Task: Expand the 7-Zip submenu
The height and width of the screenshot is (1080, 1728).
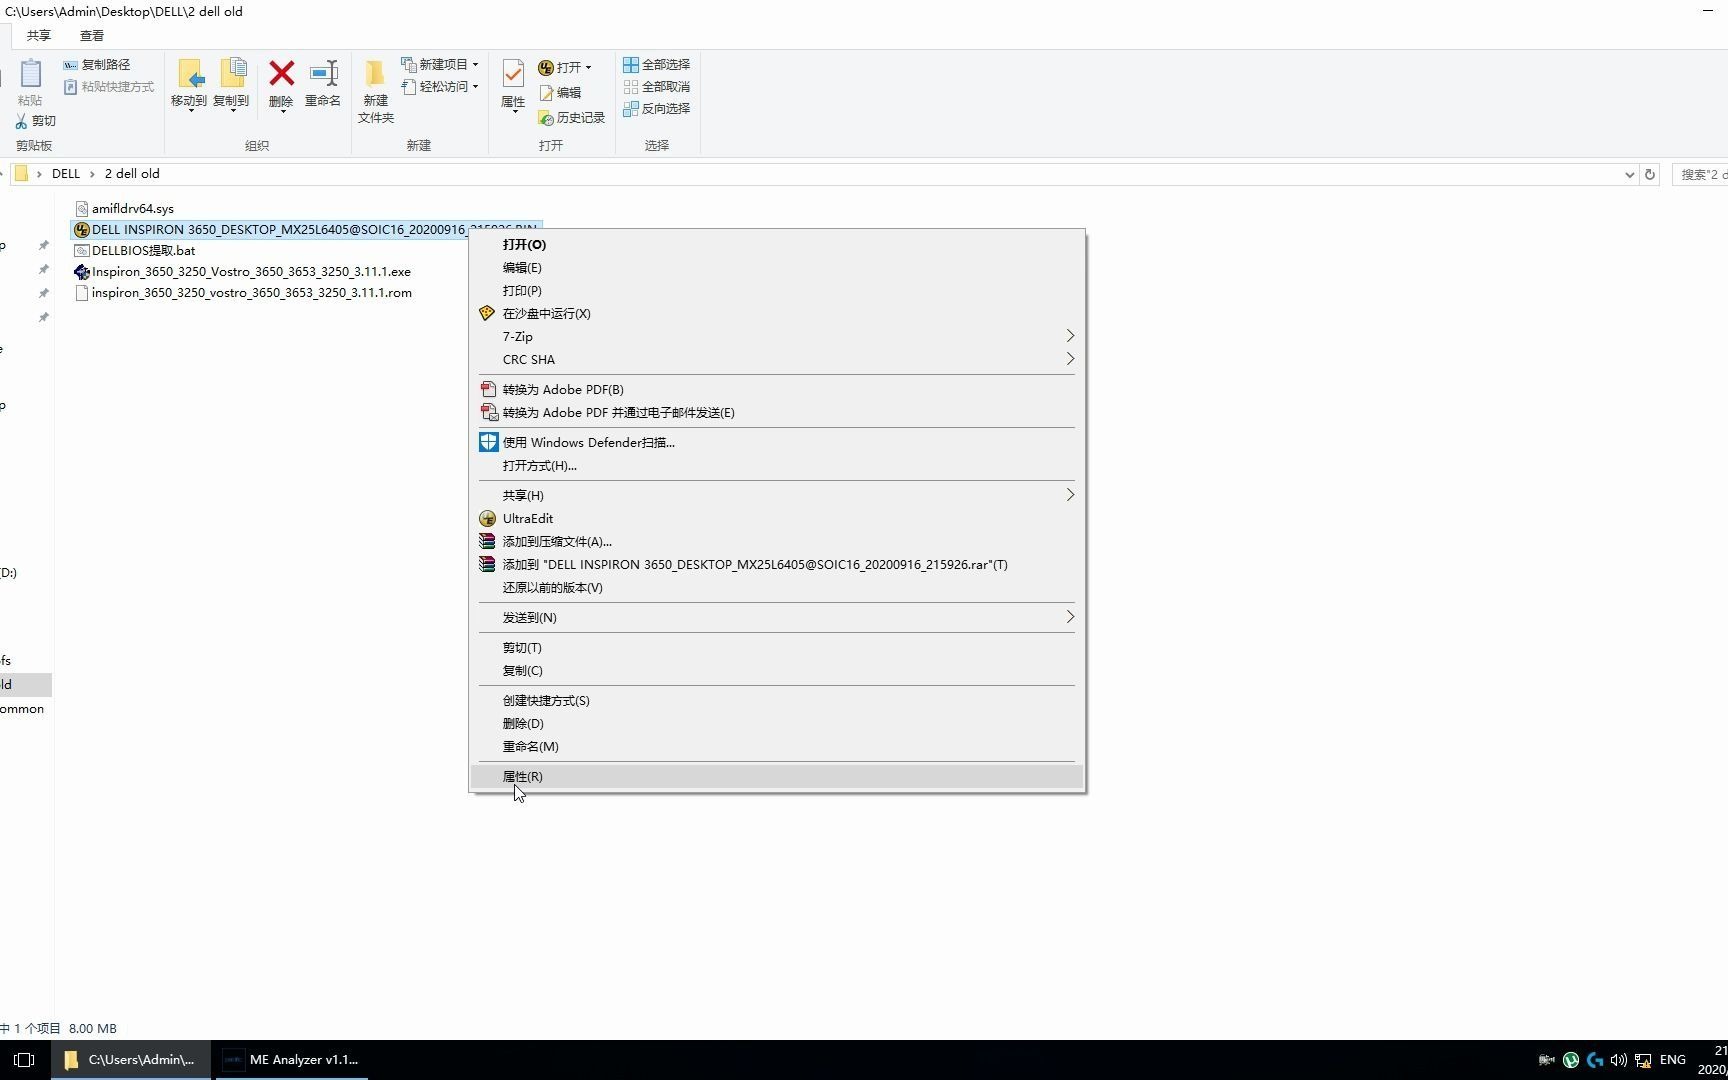Action: pyautogui.click(x=1070, y=336)
